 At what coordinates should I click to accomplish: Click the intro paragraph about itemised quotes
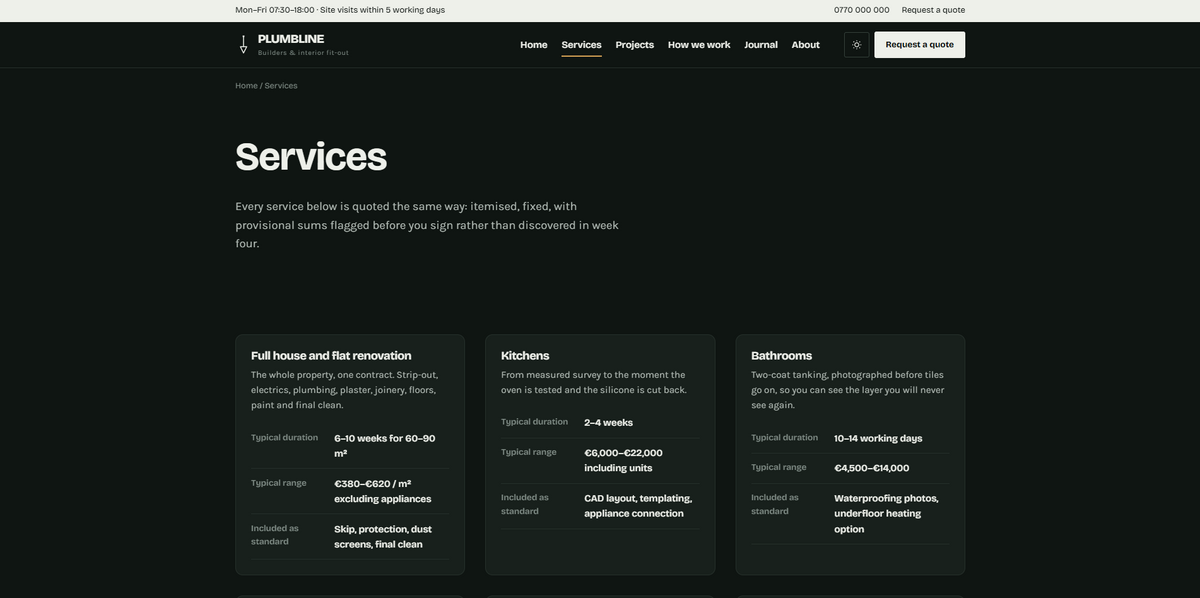coord(427,225)
